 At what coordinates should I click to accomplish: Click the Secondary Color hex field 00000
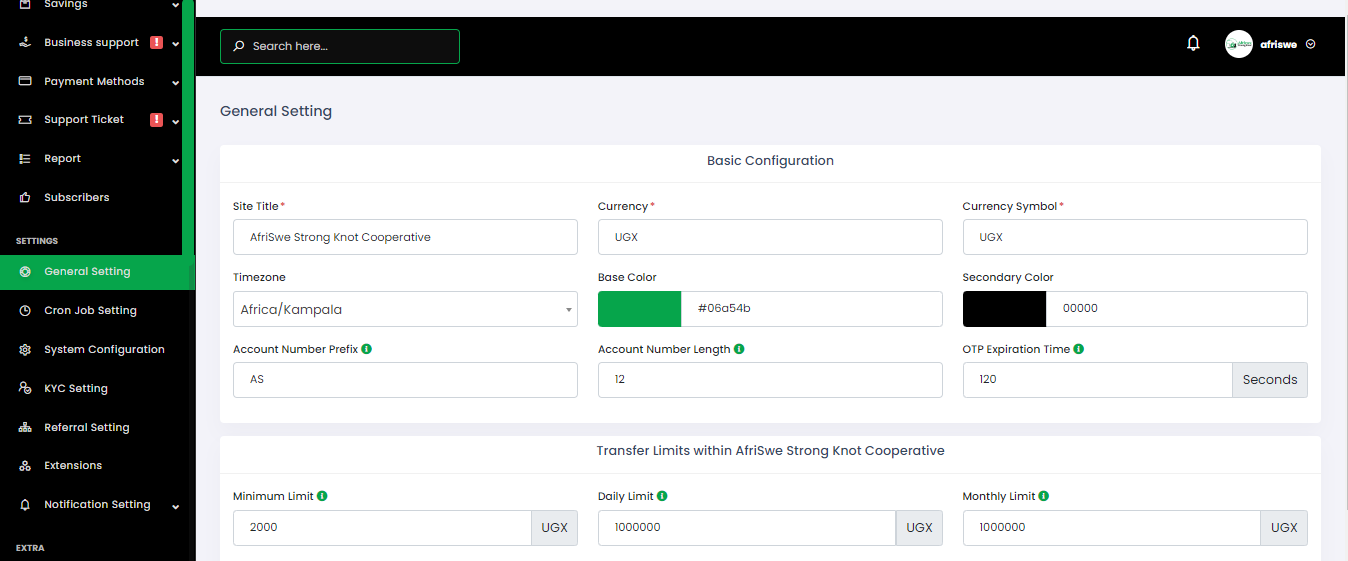(1176, 309)
